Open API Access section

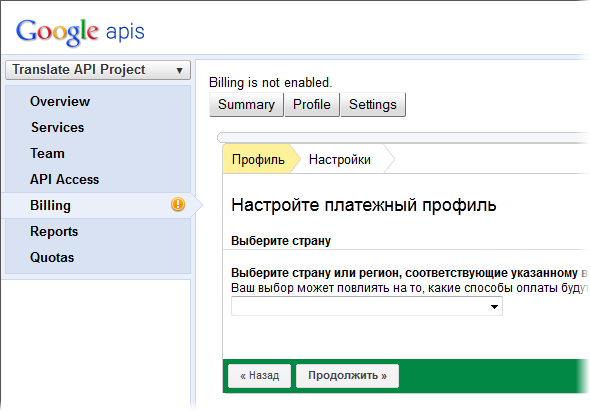[64, 179]
